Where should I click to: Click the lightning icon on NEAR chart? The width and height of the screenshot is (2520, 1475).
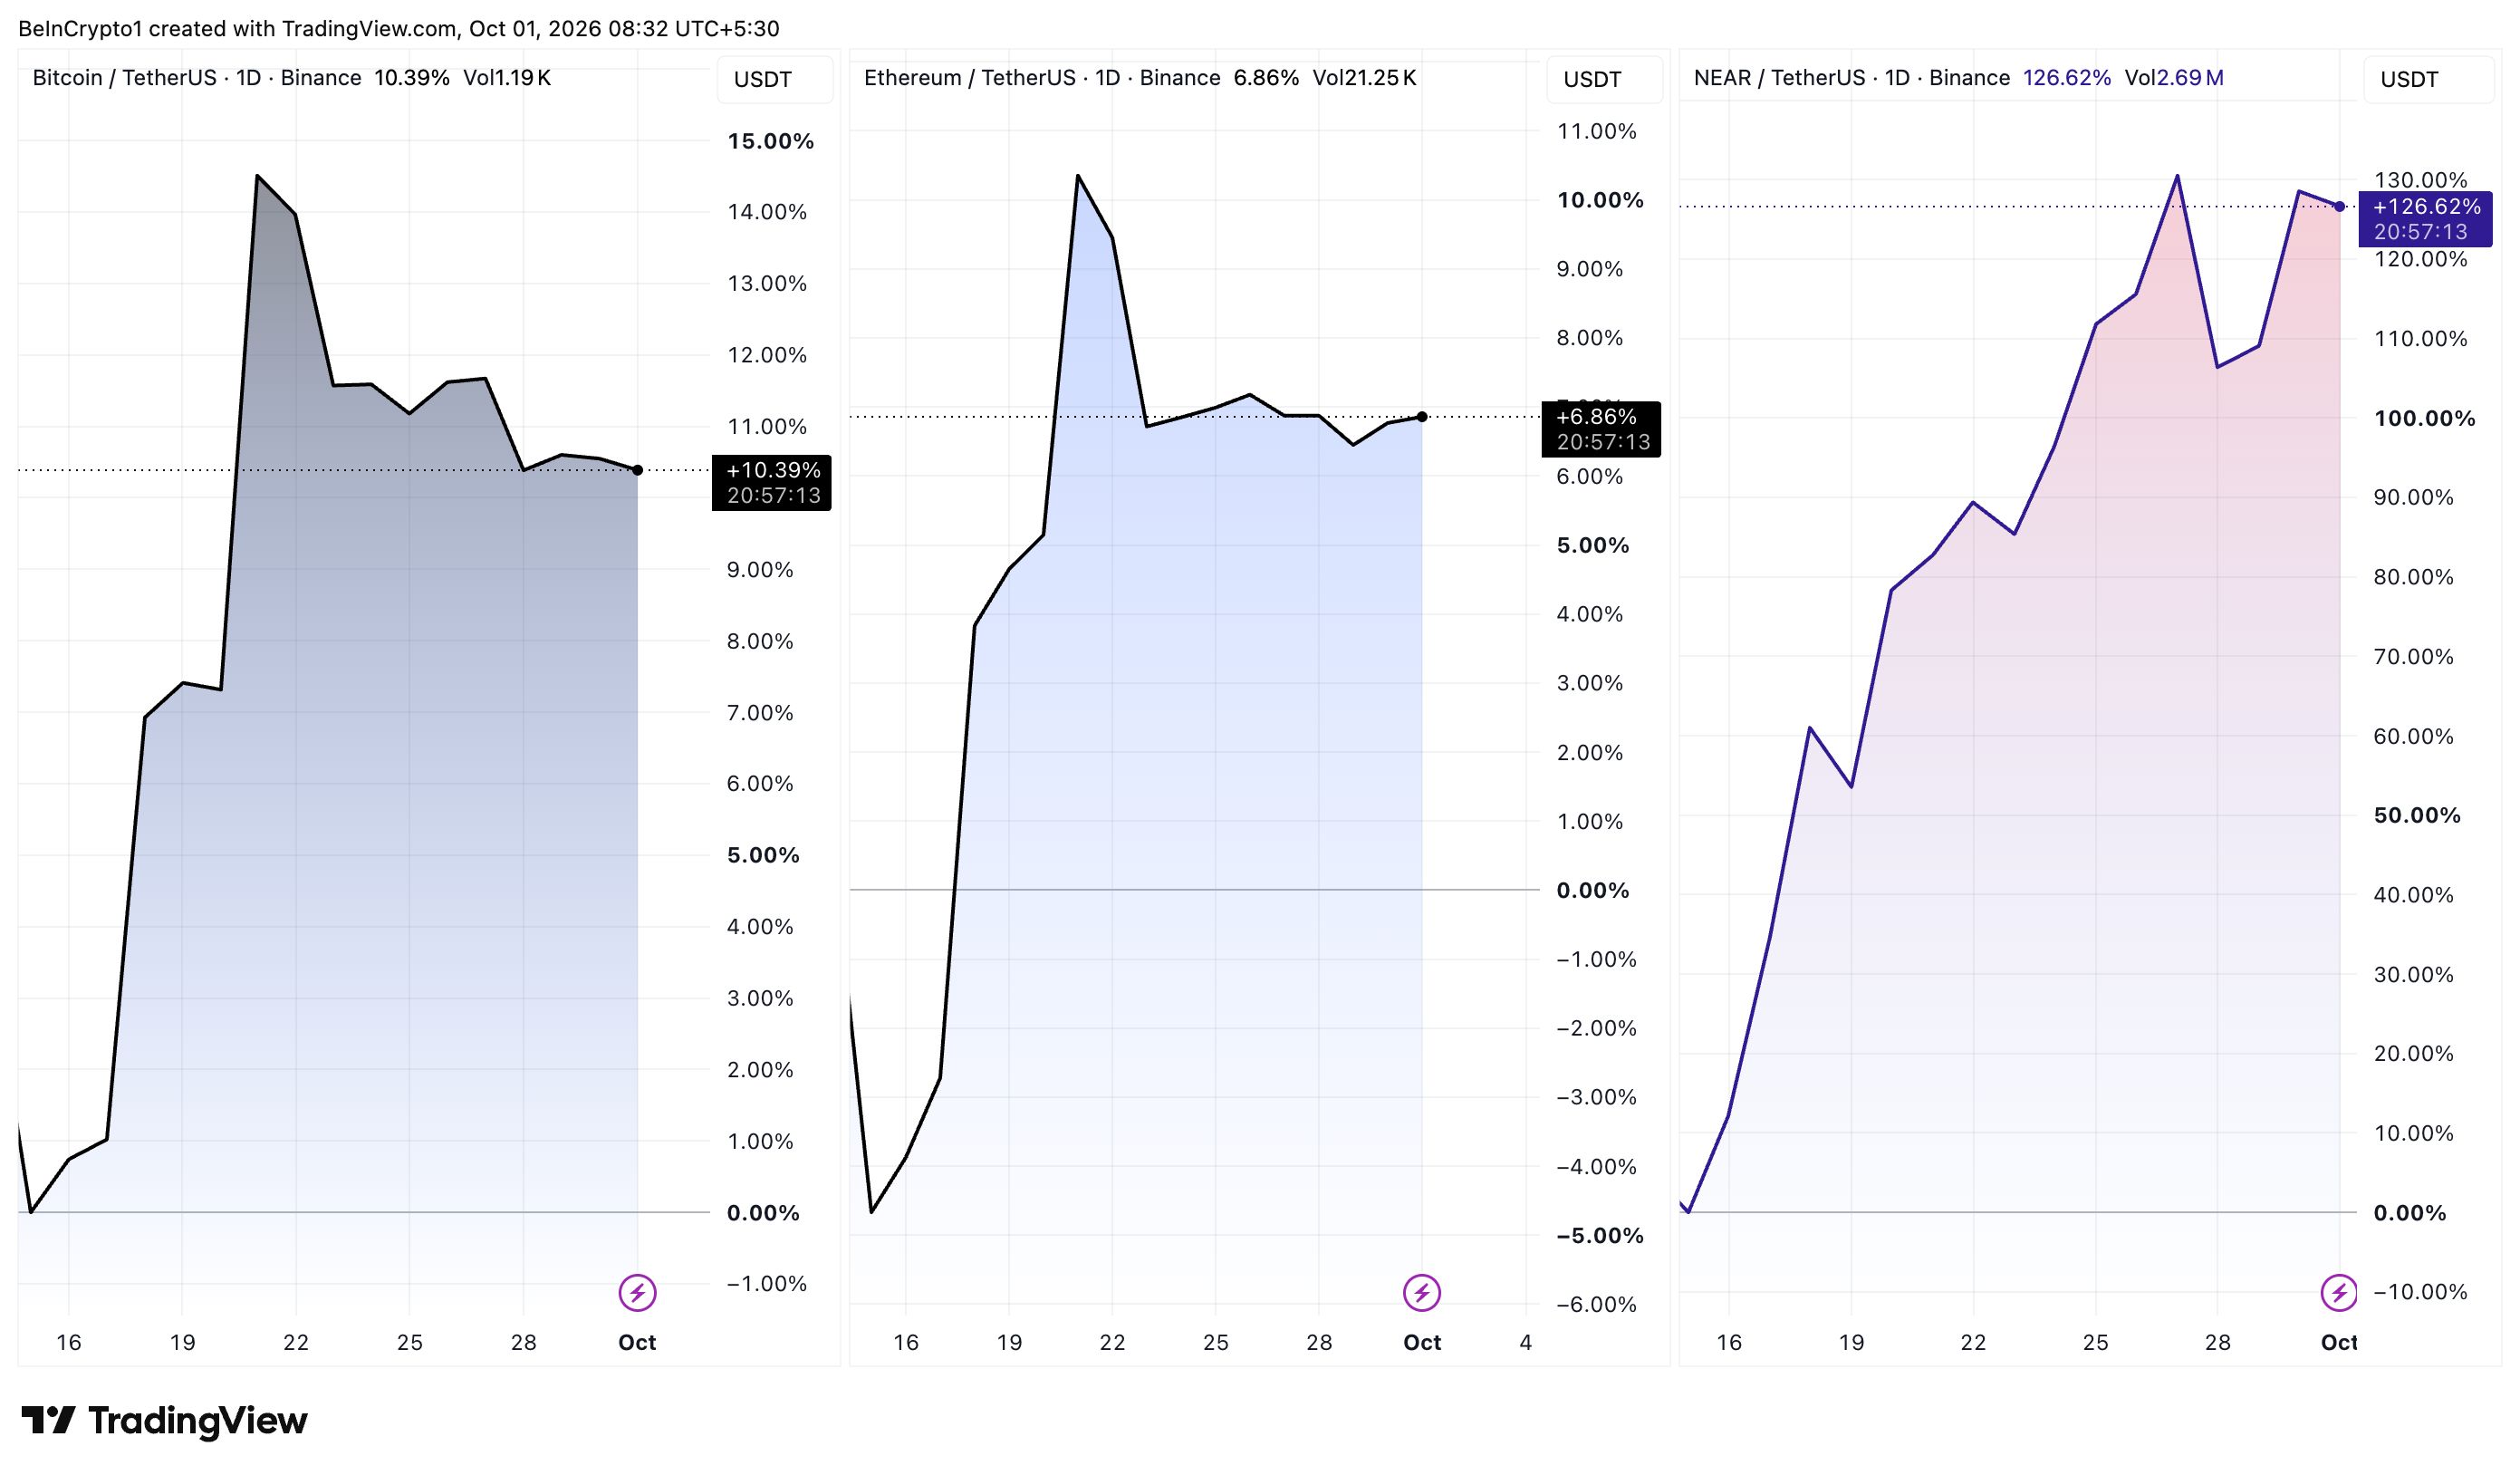[x=2338, y=1293]
